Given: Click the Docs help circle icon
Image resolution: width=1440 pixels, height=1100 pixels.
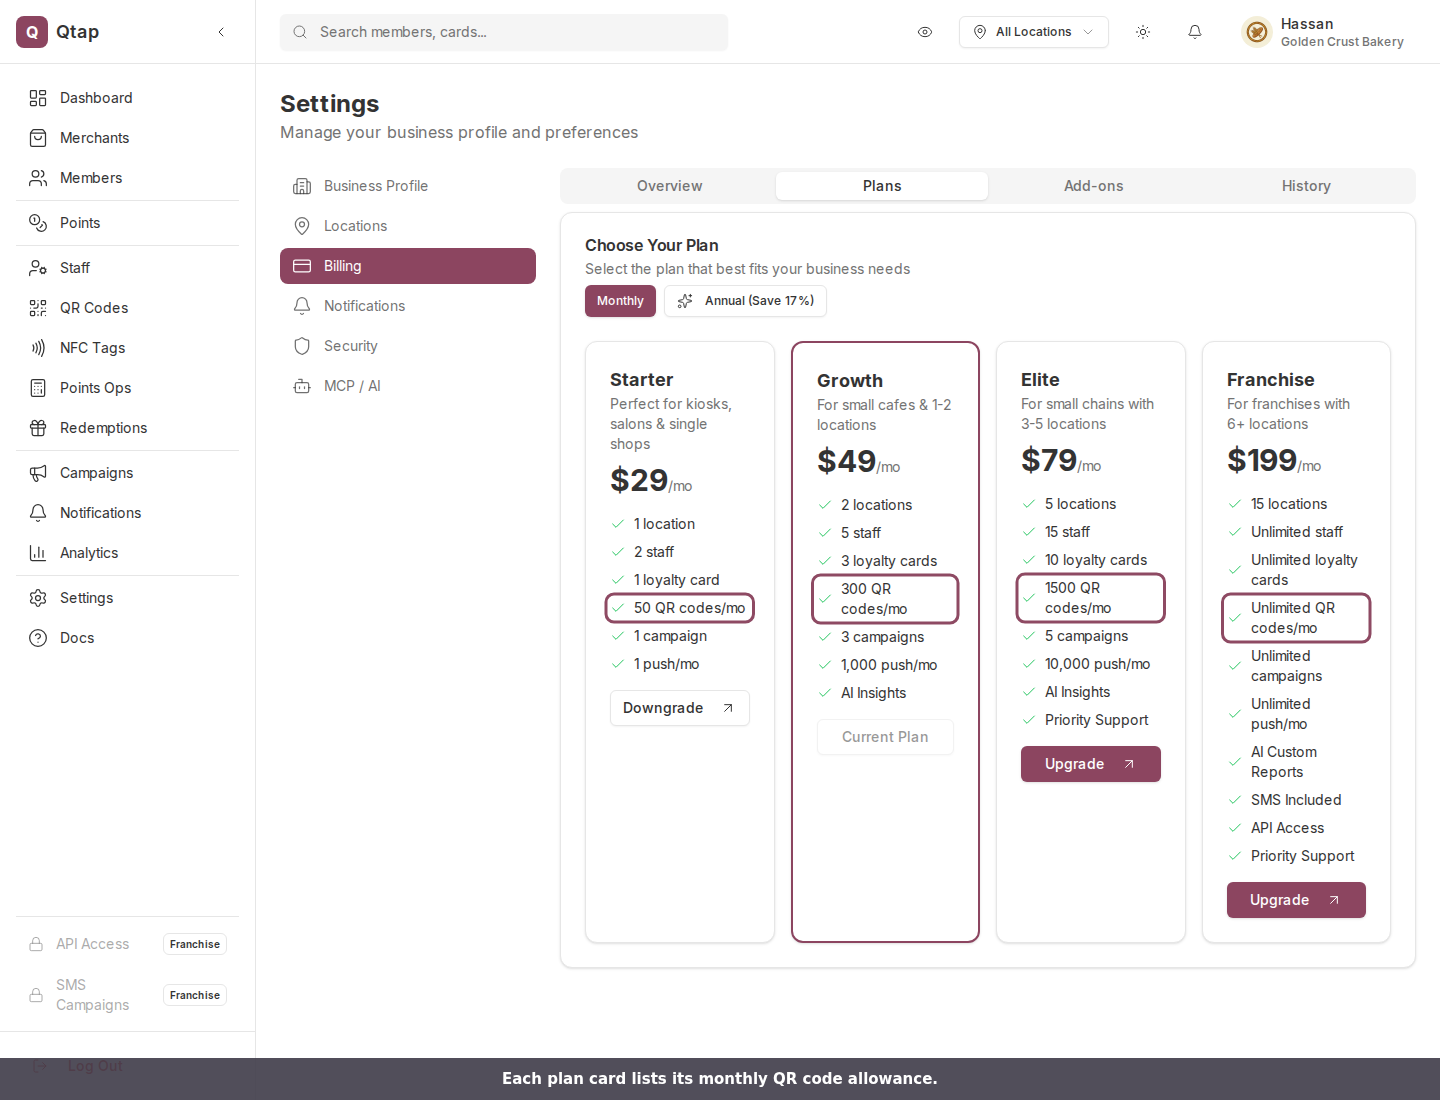Looking at the screenshot, I should 38,638.
